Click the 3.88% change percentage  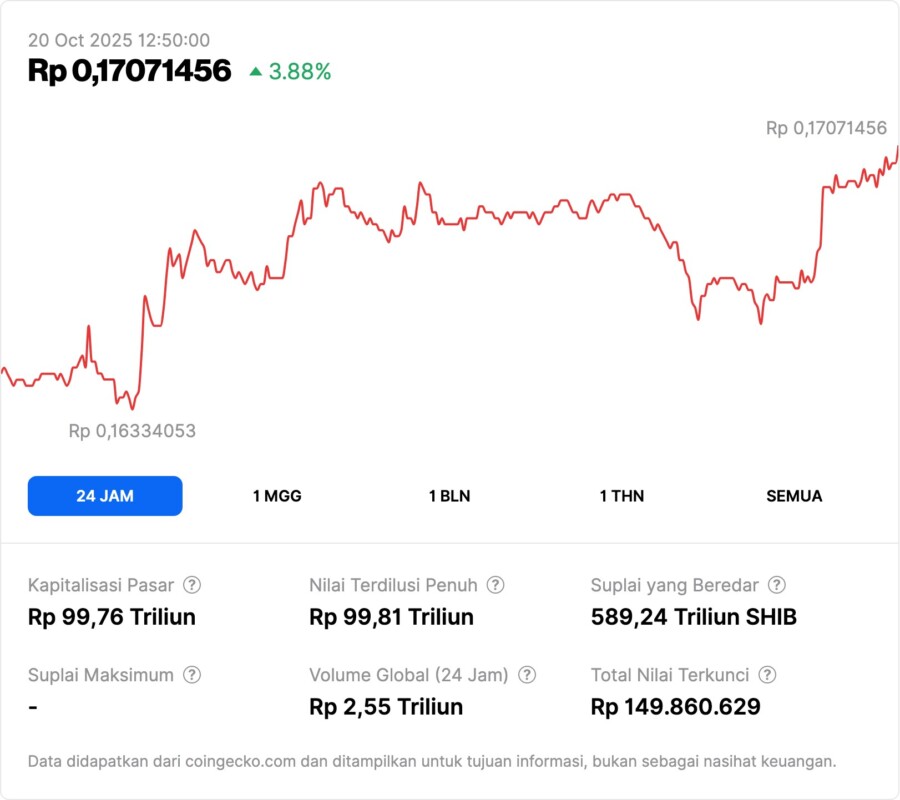pyautogui.click(x=299, y=72)
